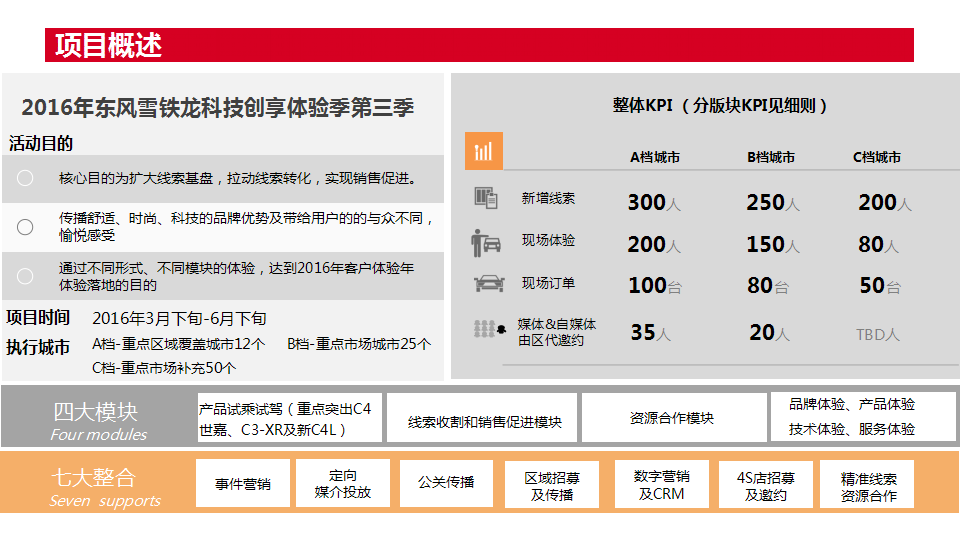Click the media invitation crowd icon
This screenshot has height=540, width=960.
490,329
